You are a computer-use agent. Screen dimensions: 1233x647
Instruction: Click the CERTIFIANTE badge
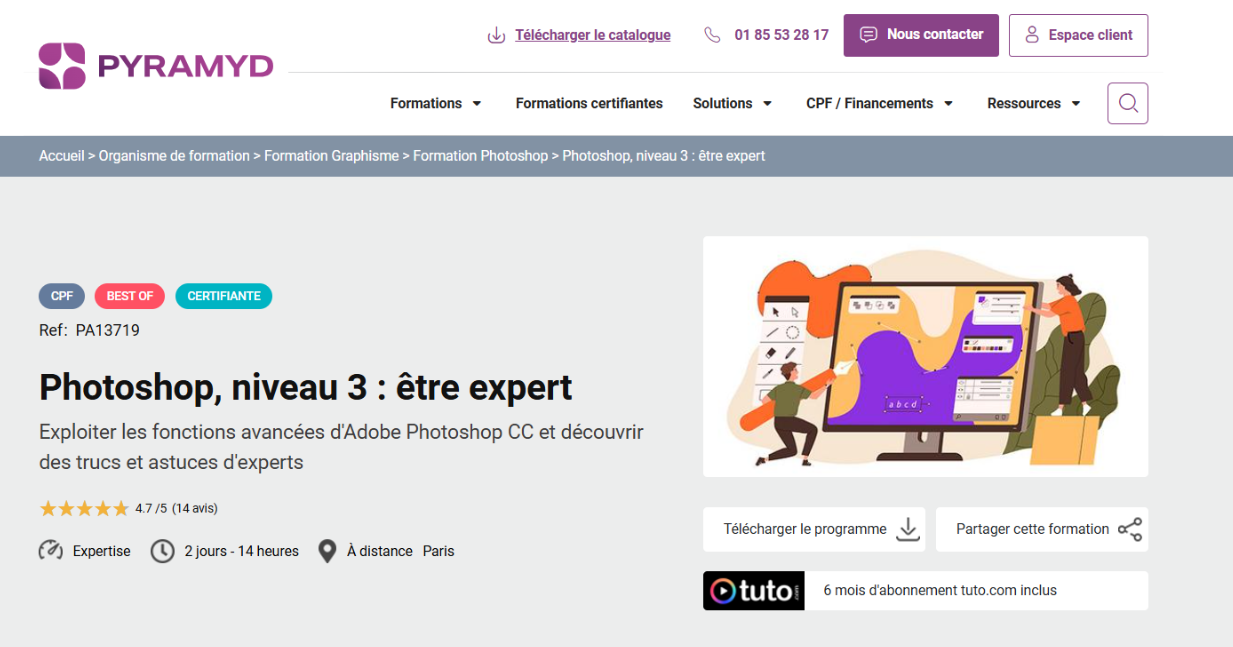[x=223, y=296]
